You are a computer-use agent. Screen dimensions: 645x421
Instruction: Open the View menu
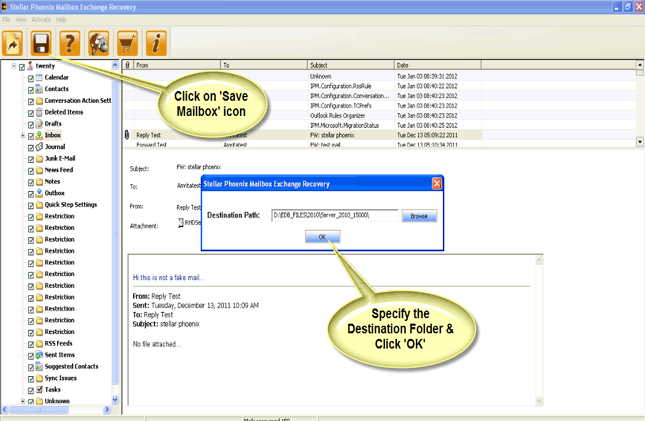[x=21, y=20]
